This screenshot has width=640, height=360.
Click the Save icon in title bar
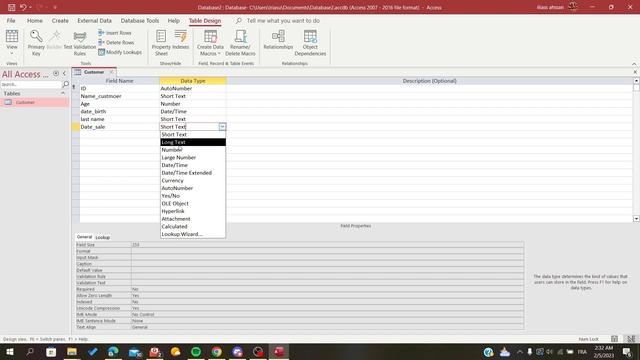pos(11,7)
